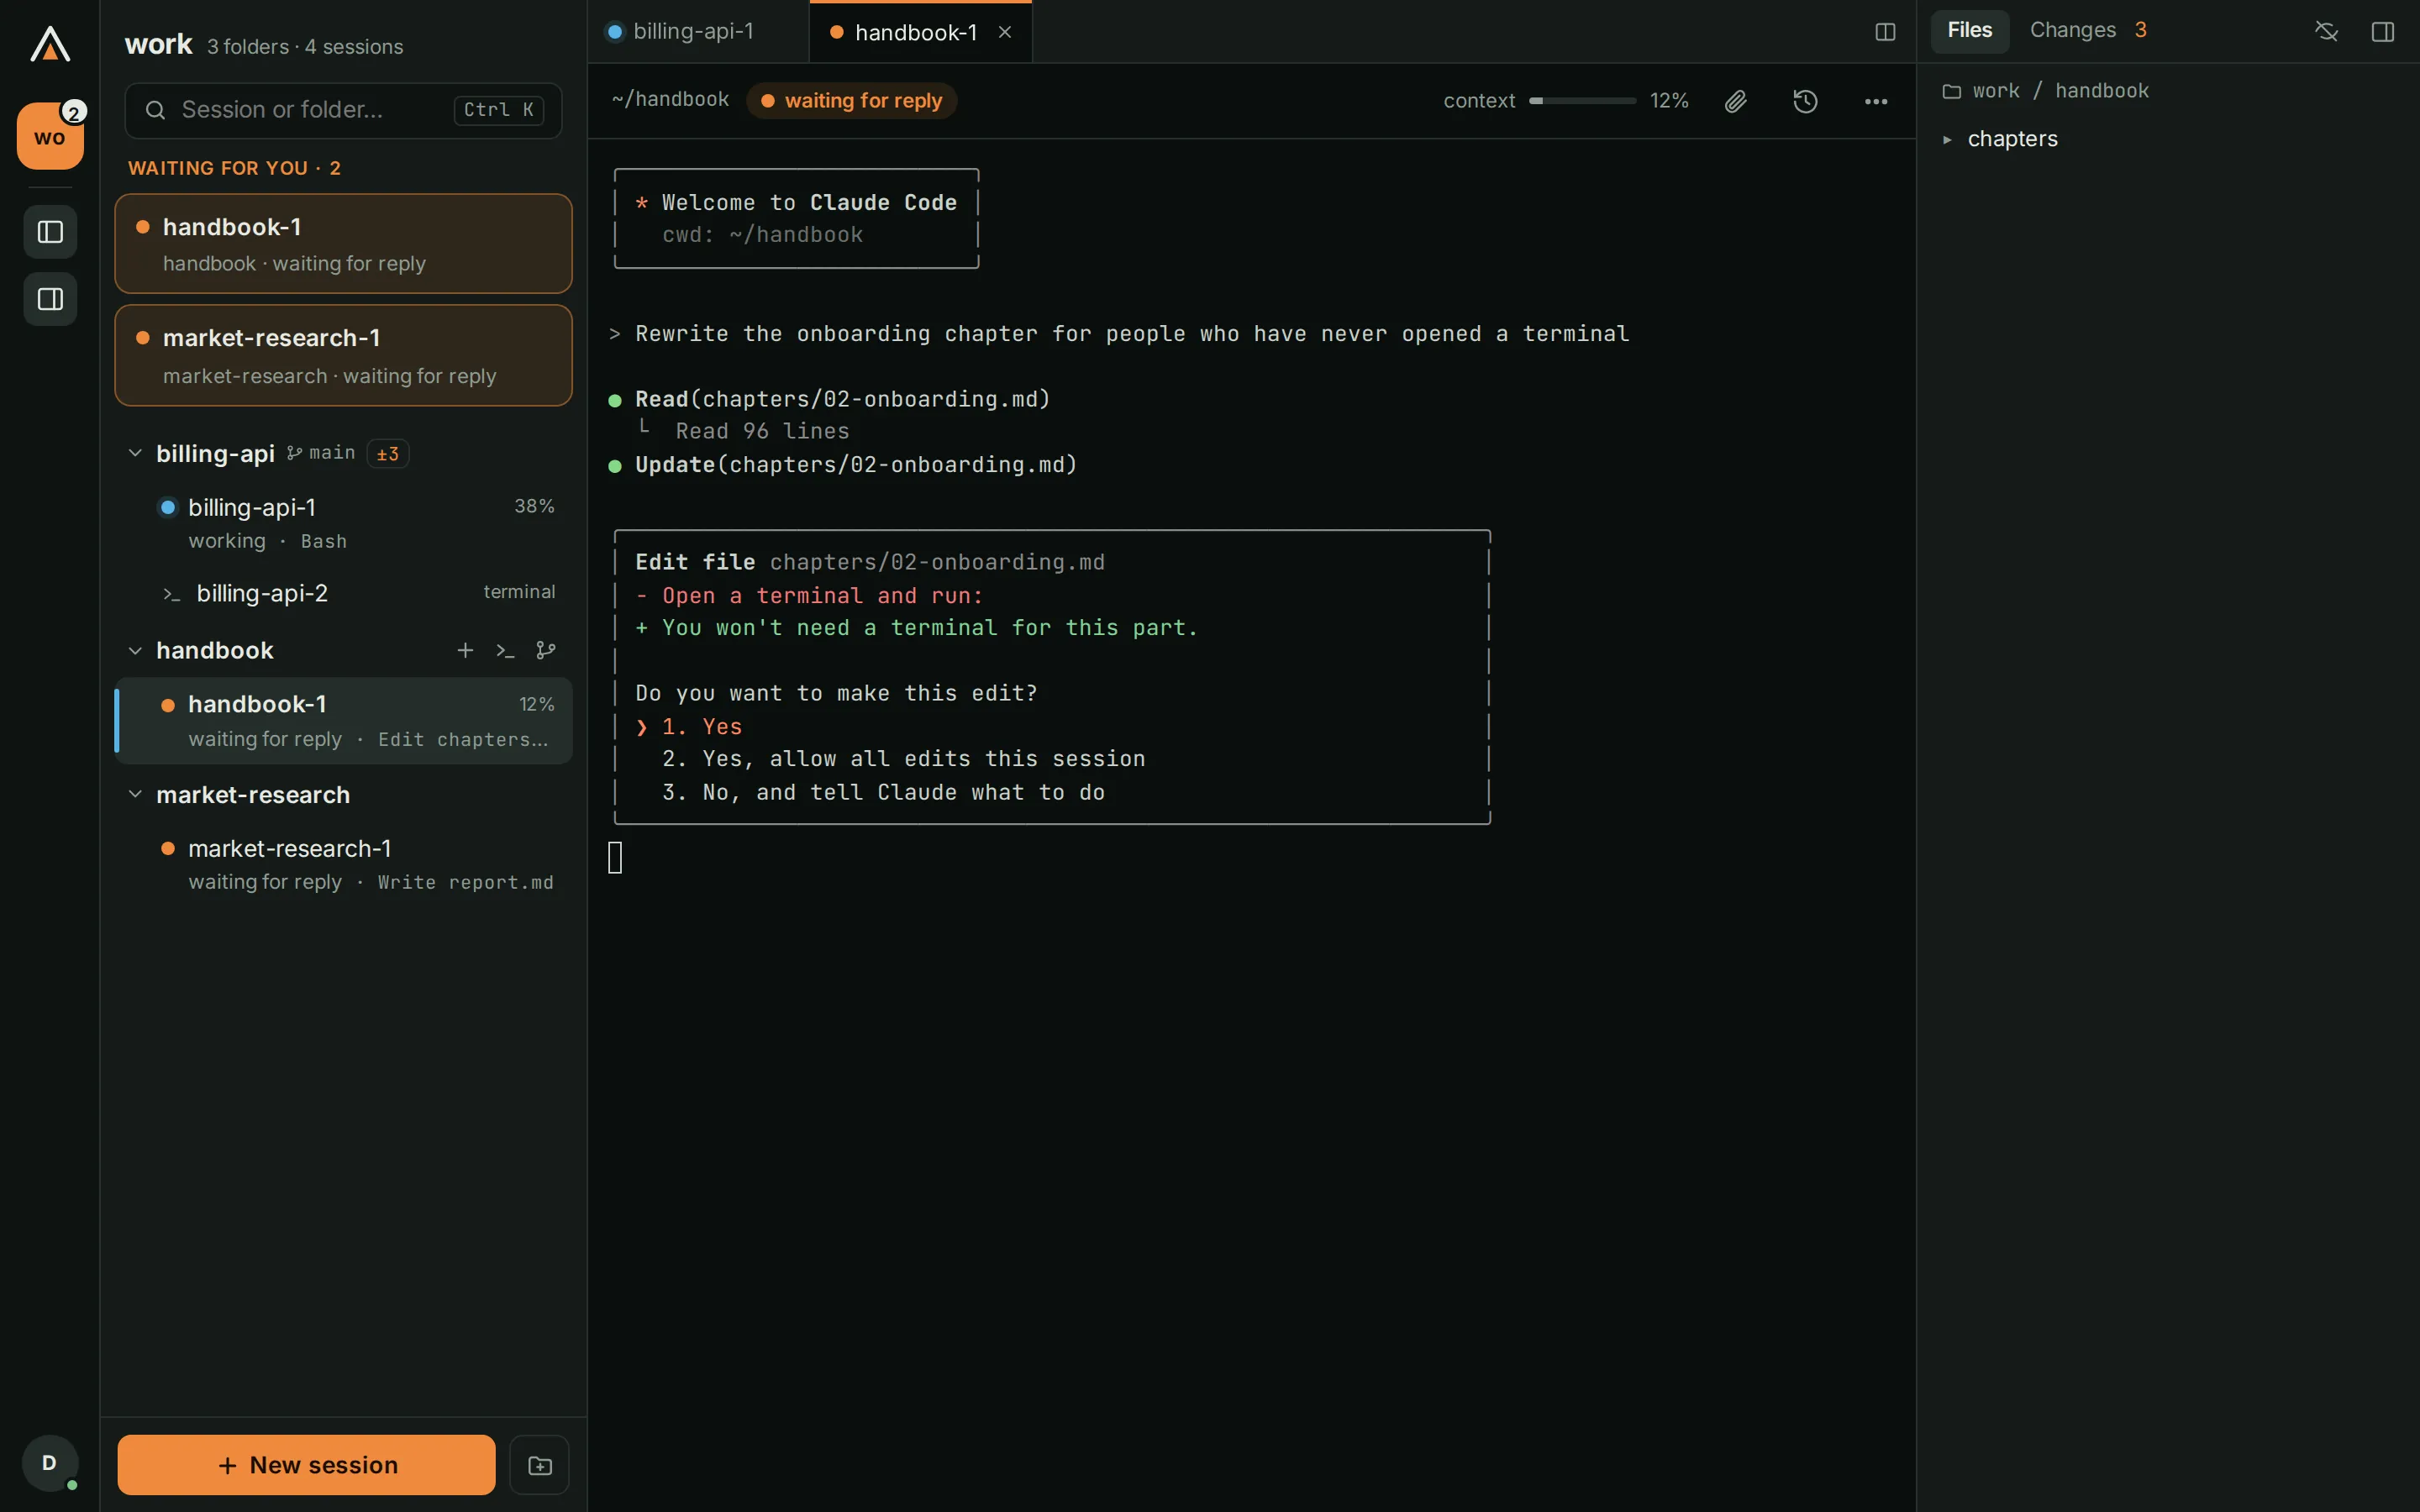The height and width of the screenshot is (1512, 2420).
Task: Select market-research-1 session in folder list
Action: pyautogui.click(x=343, y=865)
